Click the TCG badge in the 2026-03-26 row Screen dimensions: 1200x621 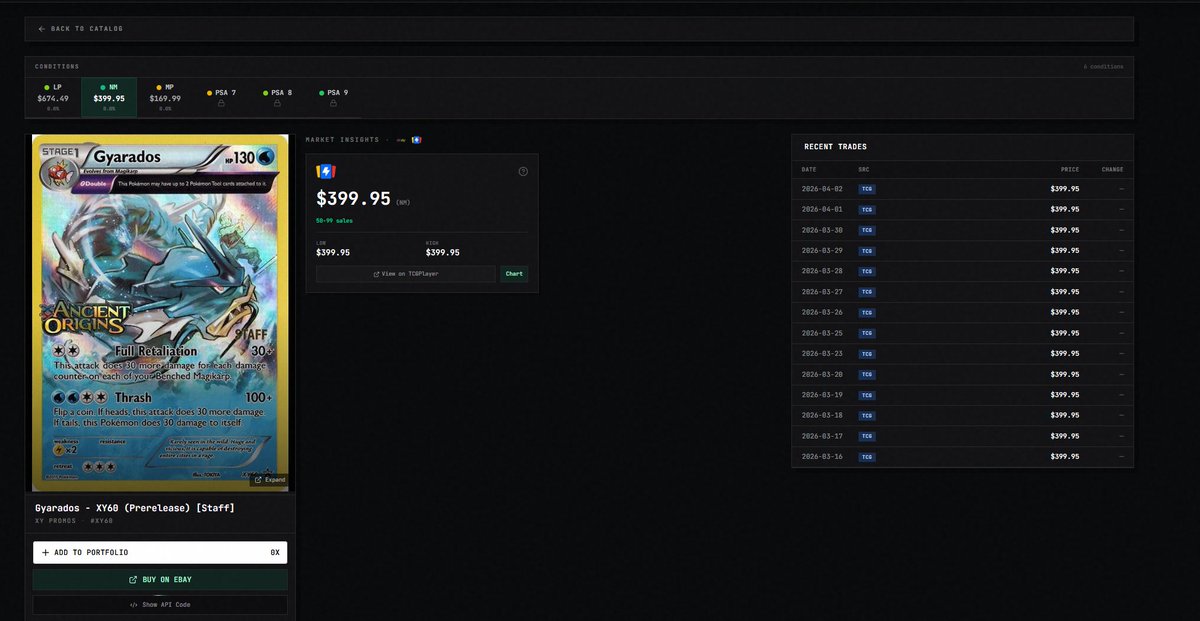tap(867, 312)
